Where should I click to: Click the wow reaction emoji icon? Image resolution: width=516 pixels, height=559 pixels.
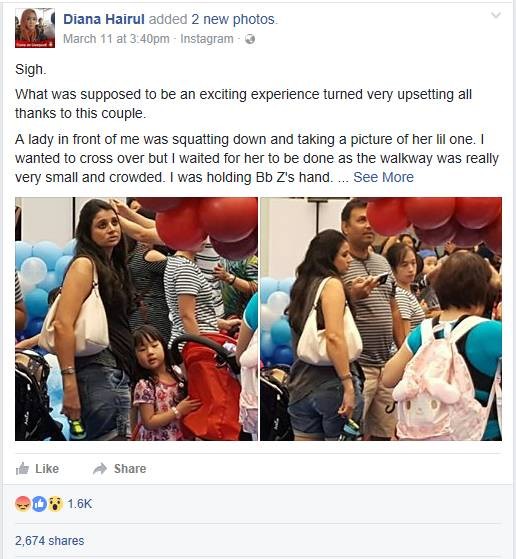55,504
